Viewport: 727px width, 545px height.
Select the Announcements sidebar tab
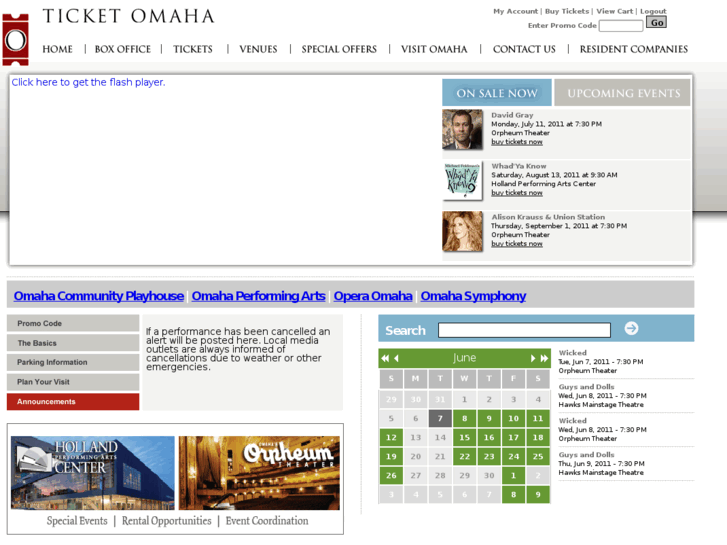point(73,402)
